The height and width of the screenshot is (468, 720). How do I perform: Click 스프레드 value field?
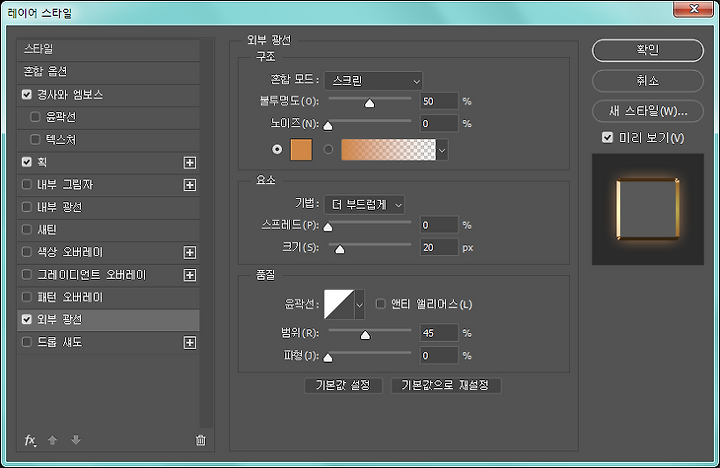coord(439,225)
